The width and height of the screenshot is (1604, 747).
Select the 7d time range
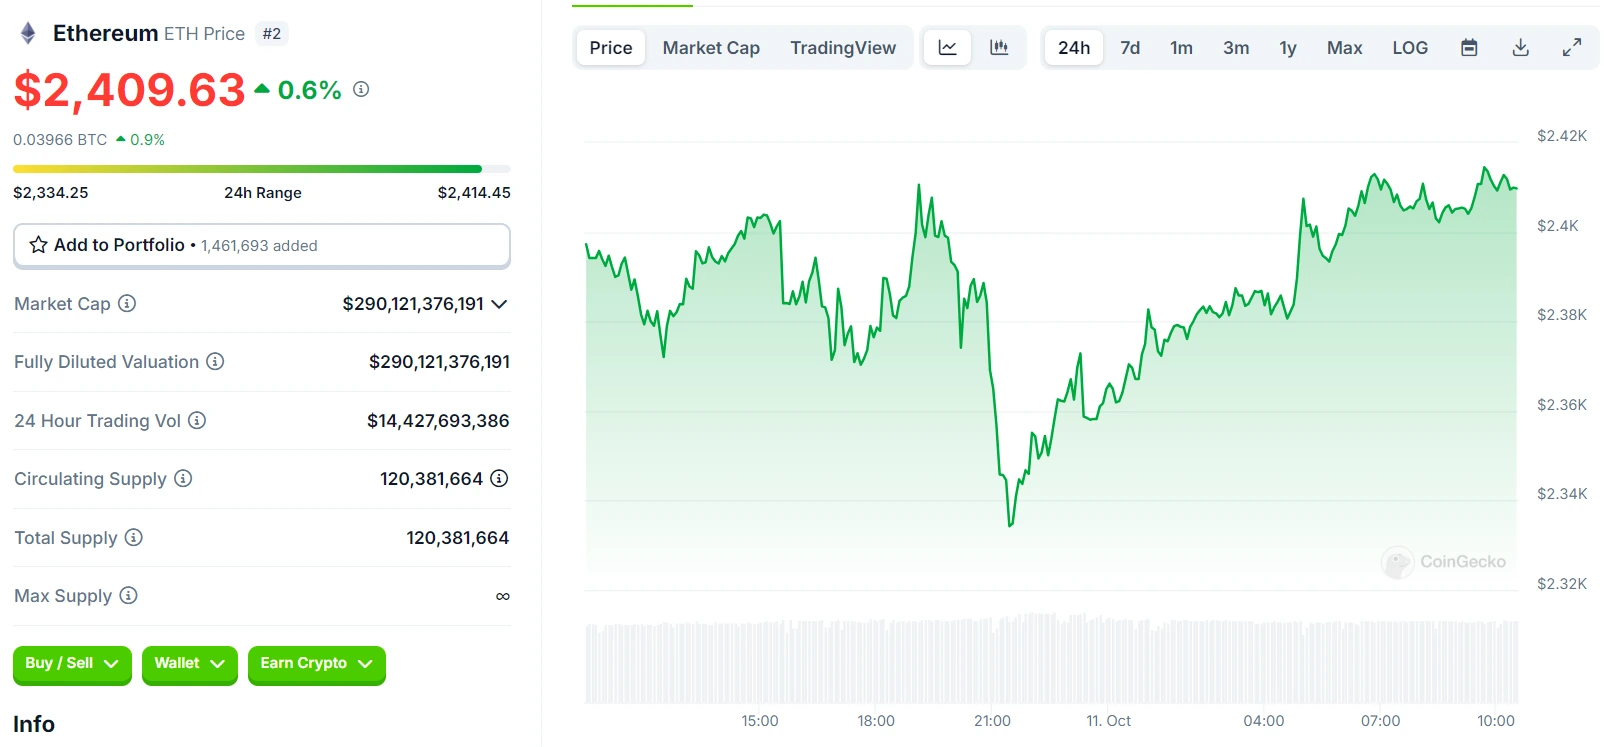pos(1130,47)
